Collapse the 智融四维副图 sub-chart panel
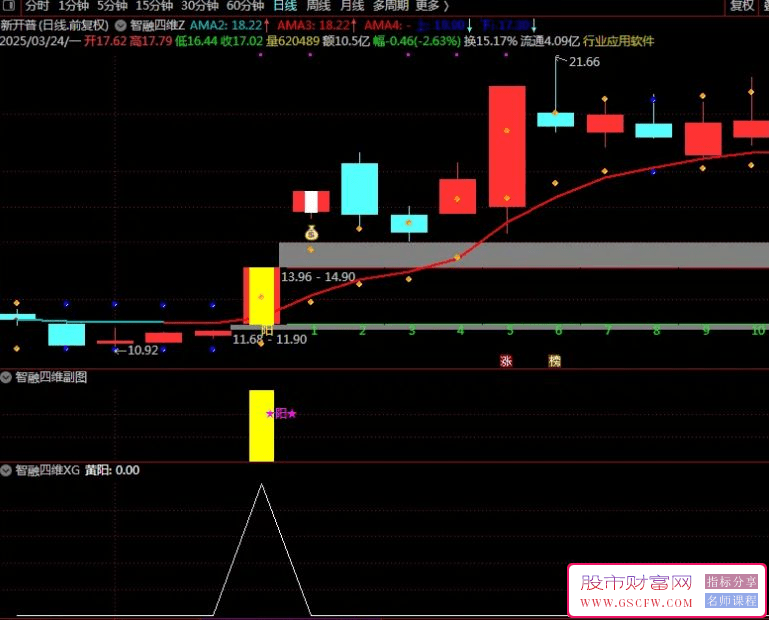This screenshot has height=620, width=769. point(6,377)
